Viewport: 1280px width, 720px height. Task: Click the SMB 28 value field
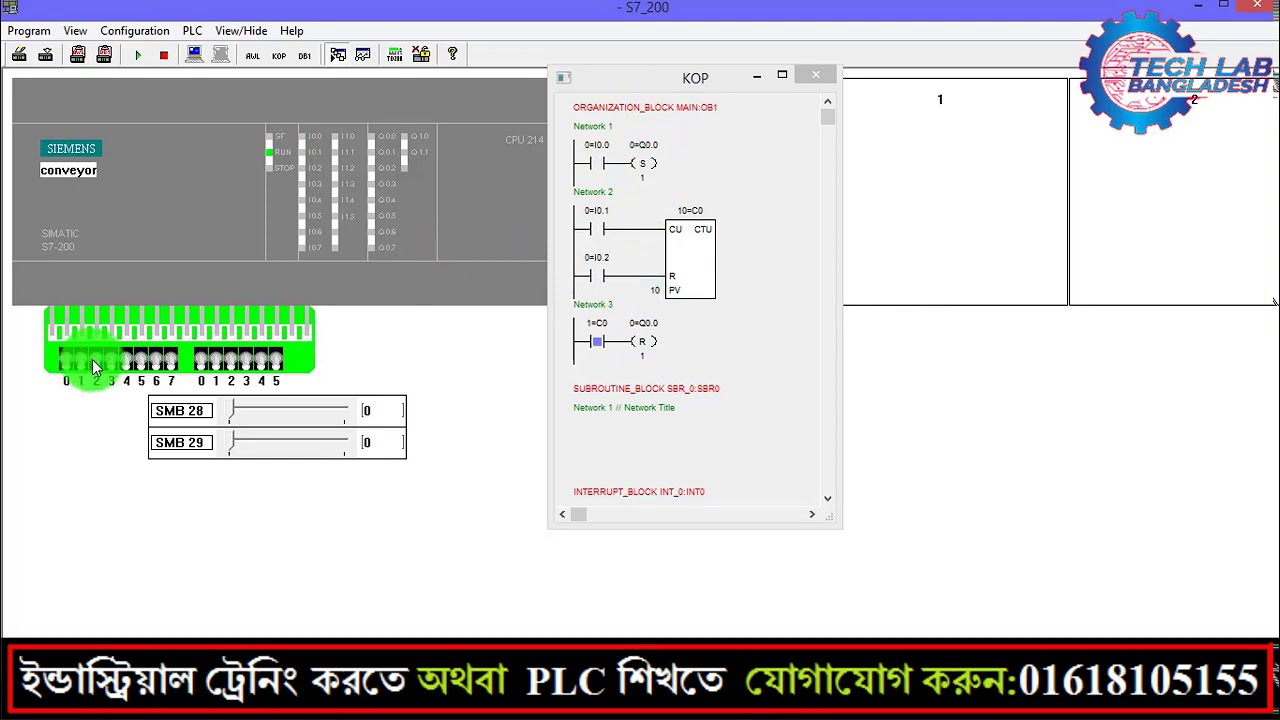383,411
